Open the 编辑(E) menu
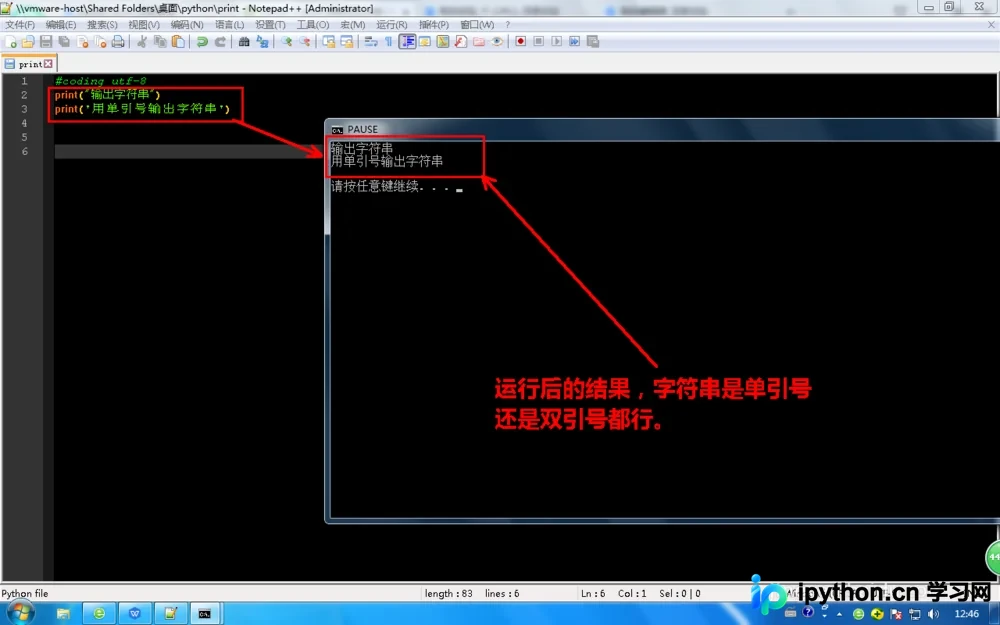The height and width of the screenshot is (625, 1000). coord(61,24)
